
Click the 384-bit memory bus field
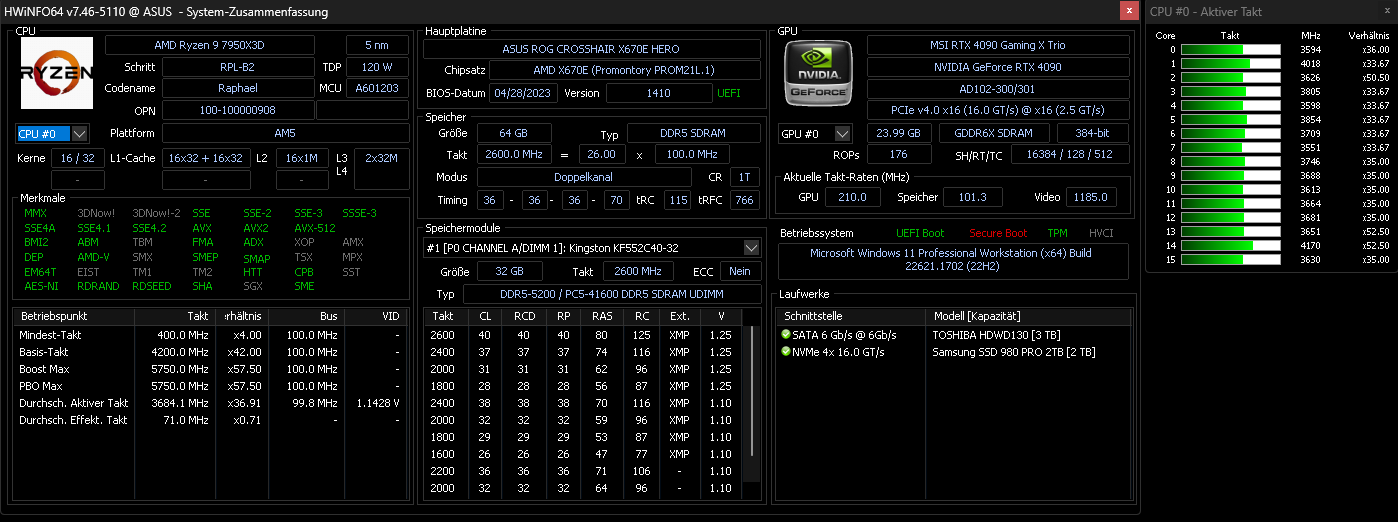tap(1095, 133)
